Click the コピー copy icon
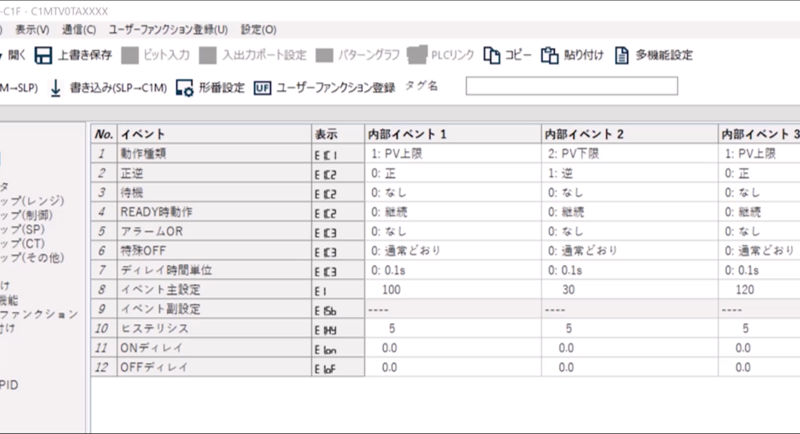The width and height of the screenshot is (800, 434). 492,55
